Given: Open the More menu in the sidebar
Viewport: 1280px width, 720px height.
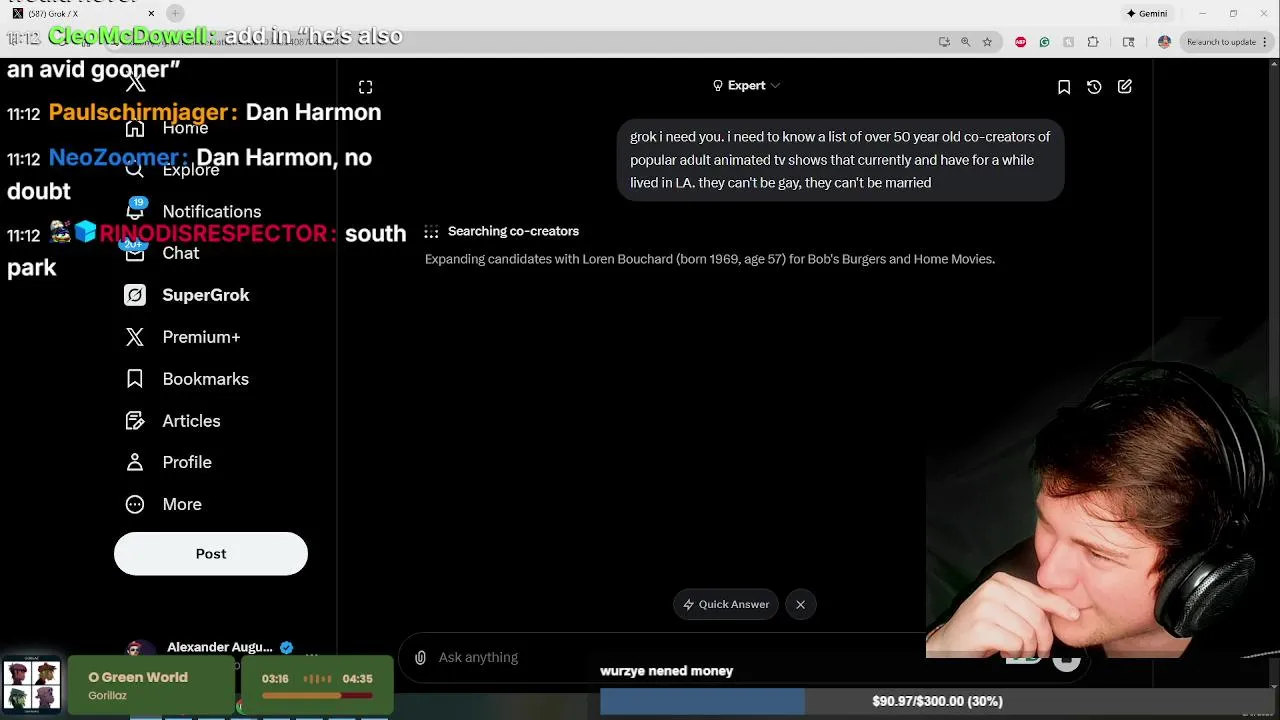Looking at the screenshot, I should point(162,504).
